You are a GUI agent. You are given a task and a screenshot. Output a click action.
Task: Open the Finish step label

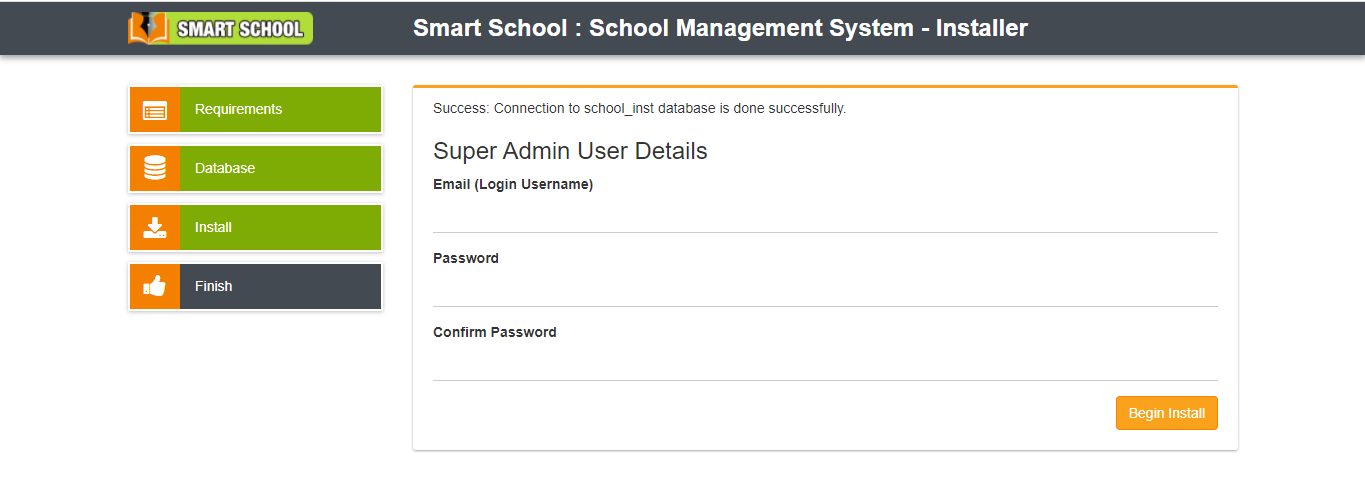click(213, 287)
